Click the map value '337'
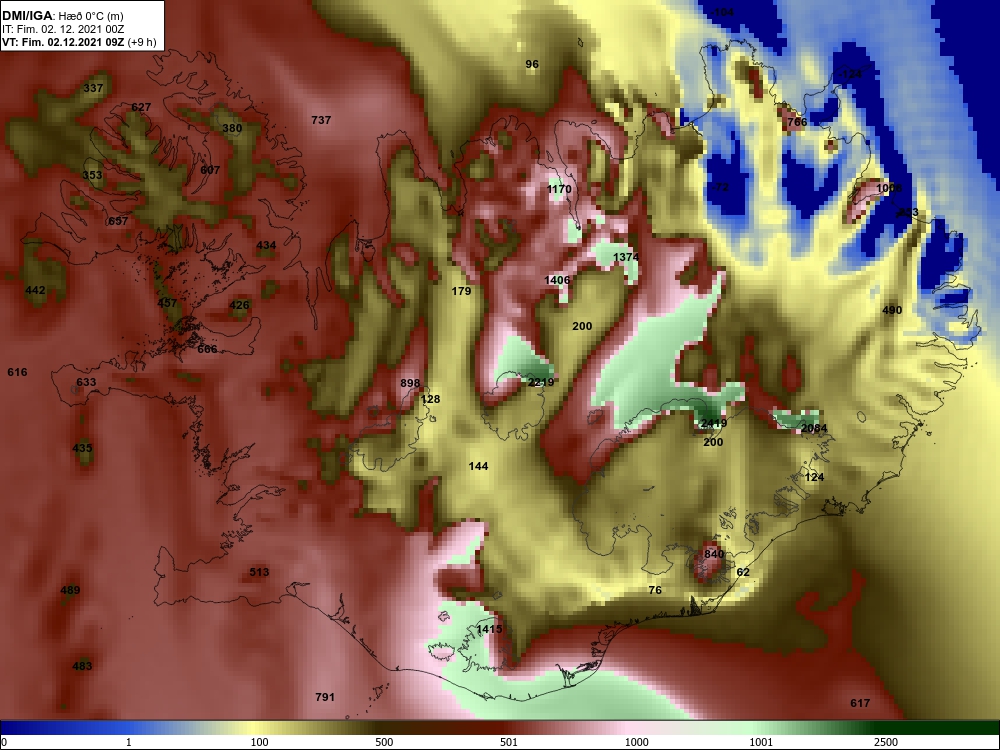The image size is (1000, 750). [93, 88]
